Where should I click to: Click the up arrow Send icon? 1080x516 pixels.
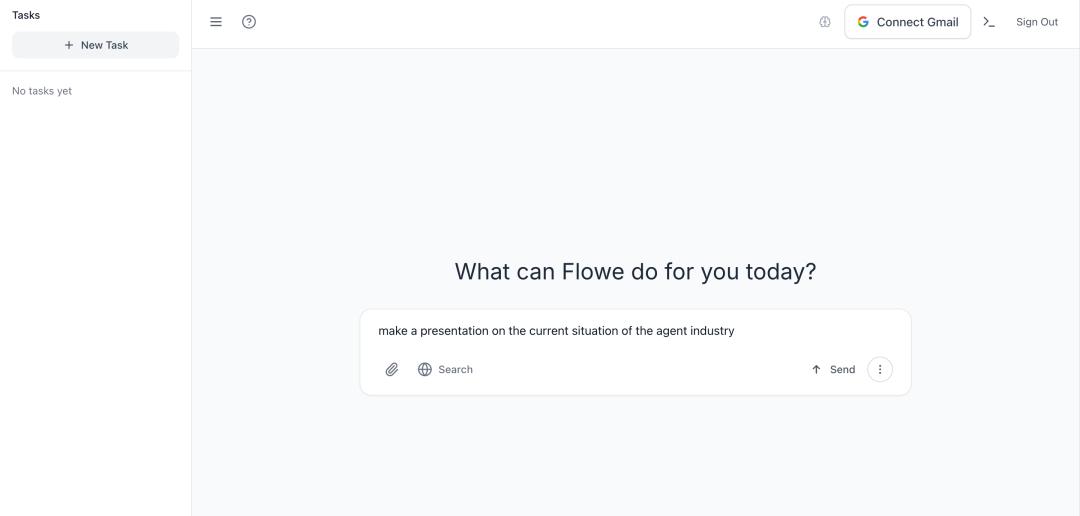(x=816, y=370)
